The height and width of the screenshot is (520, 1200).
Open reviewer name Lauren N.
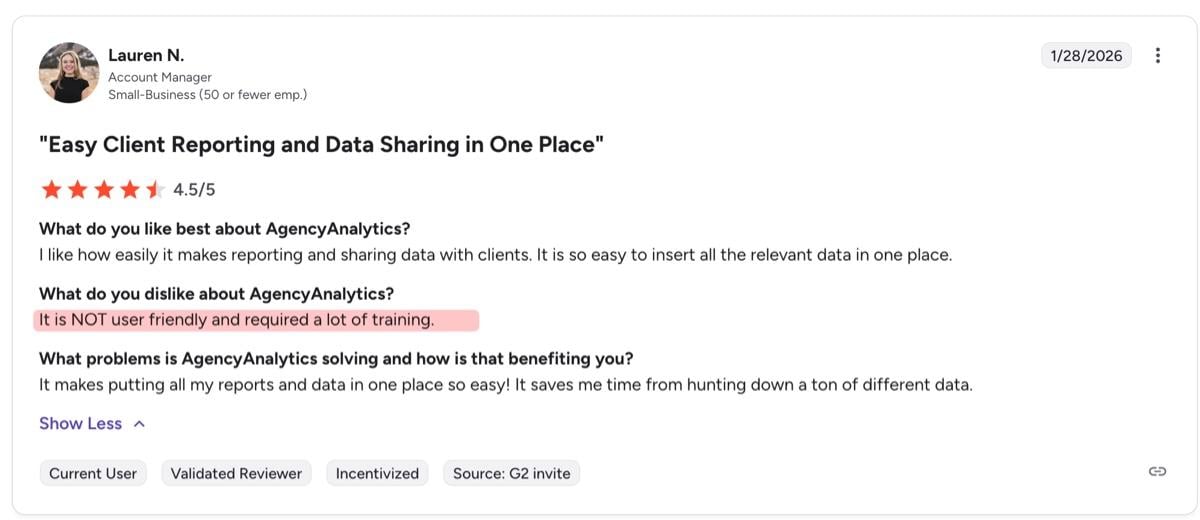coord(146,55)
